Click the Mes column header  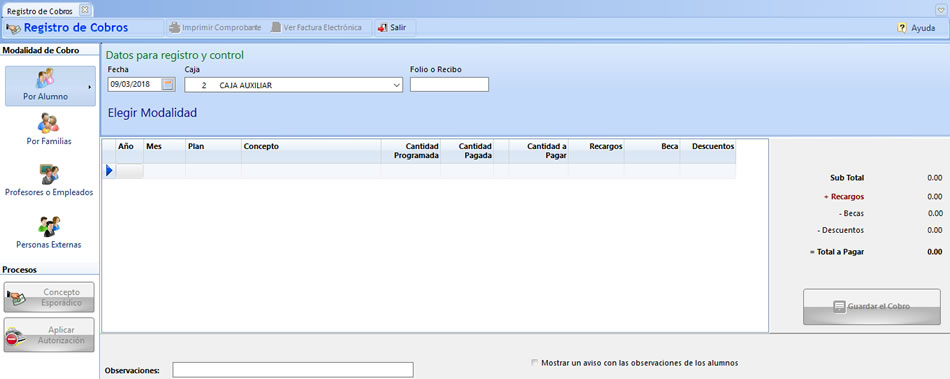pos(164,151)
